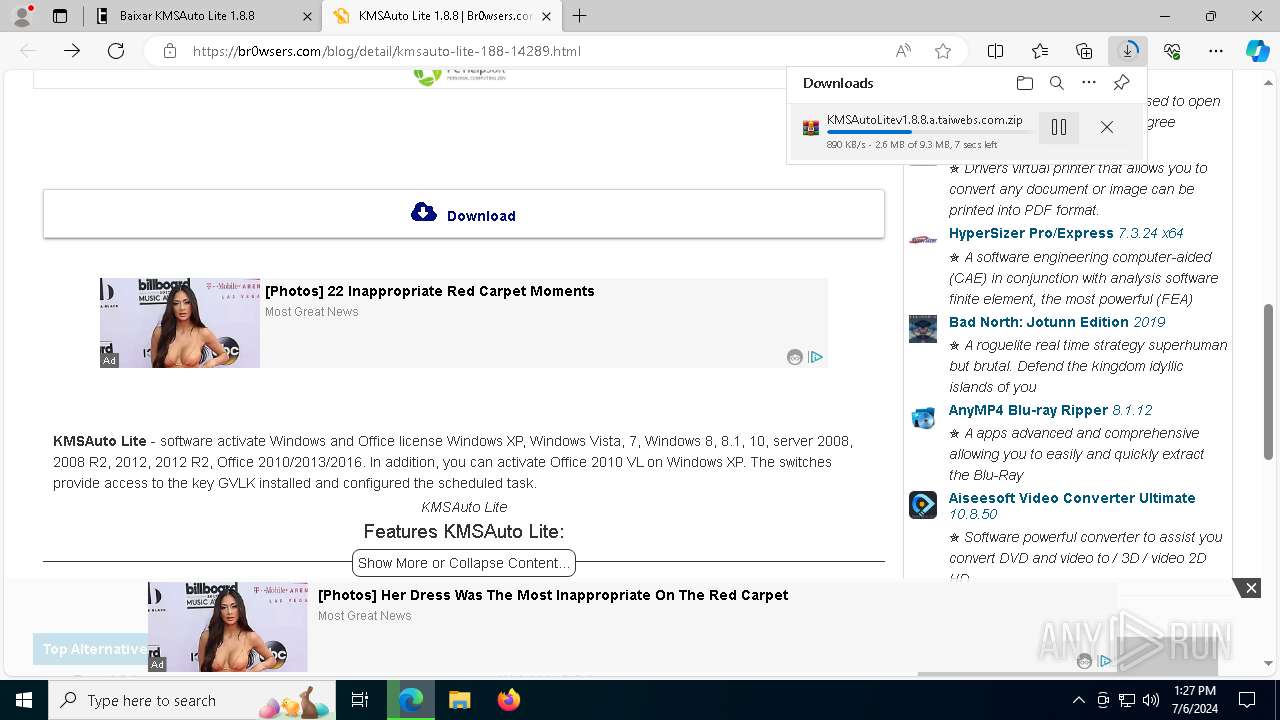Open the volume control in tray
The image size is (1280, 720).
[x=1150, y=700]
